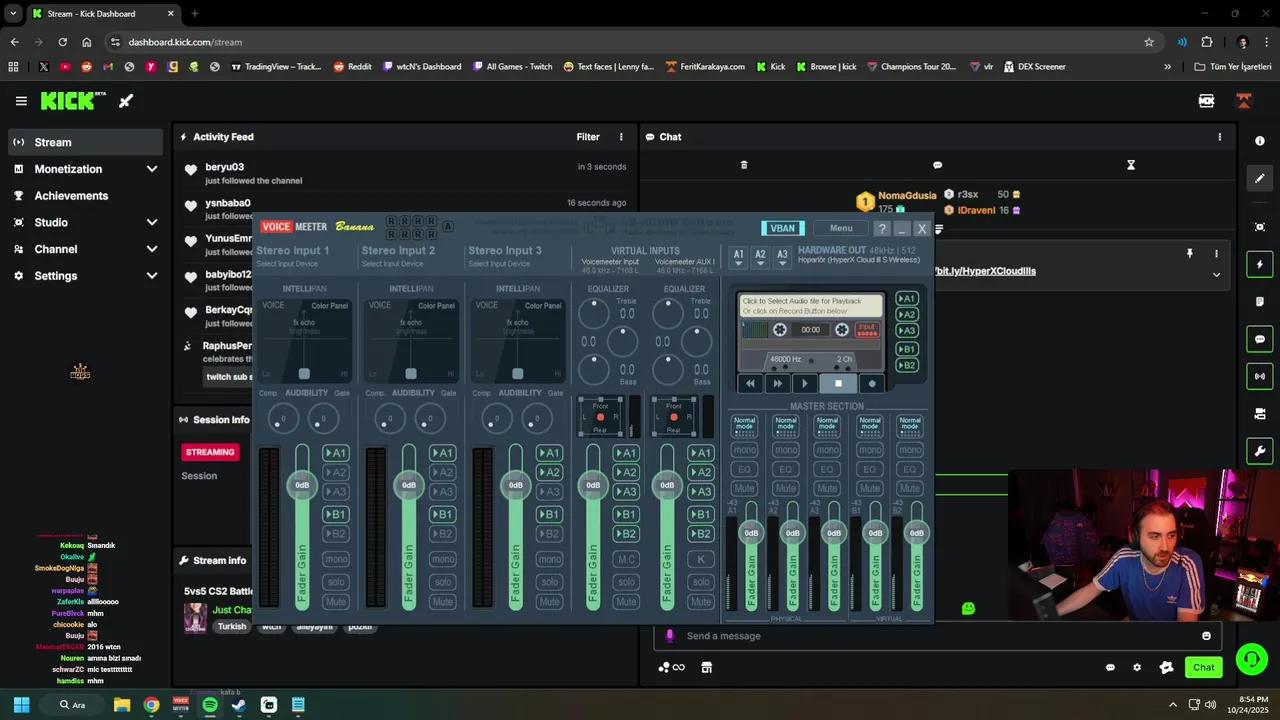Click Color Panel on Stereo Input 1
1280x720 pixels.
coord(329,306)
